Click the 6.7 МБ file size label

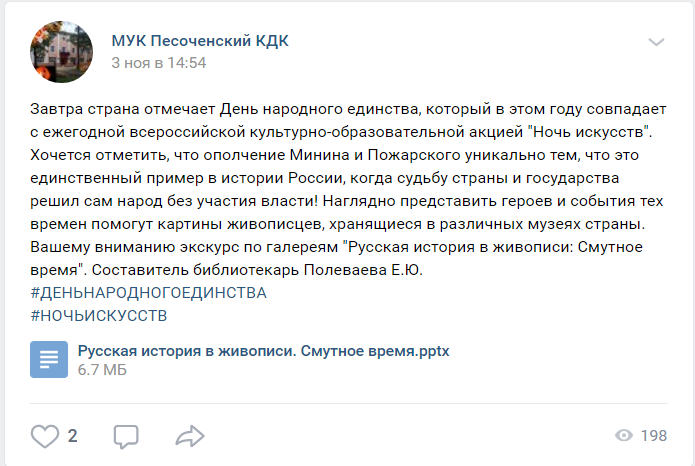(x=102, y=370)
